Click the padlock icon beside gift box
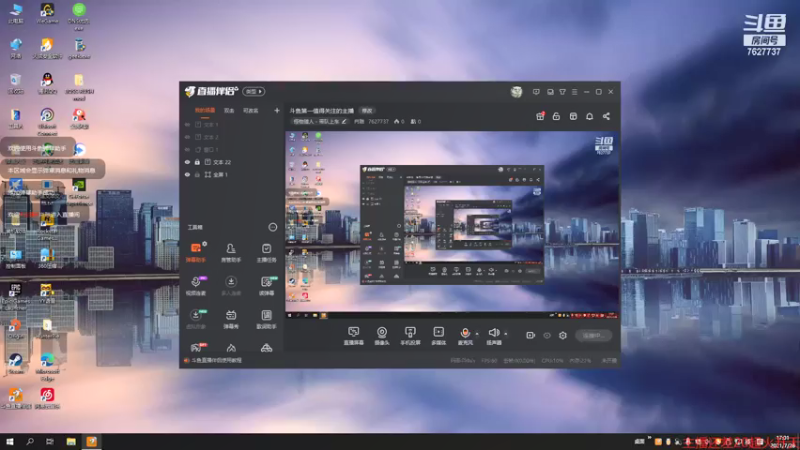 556,116
